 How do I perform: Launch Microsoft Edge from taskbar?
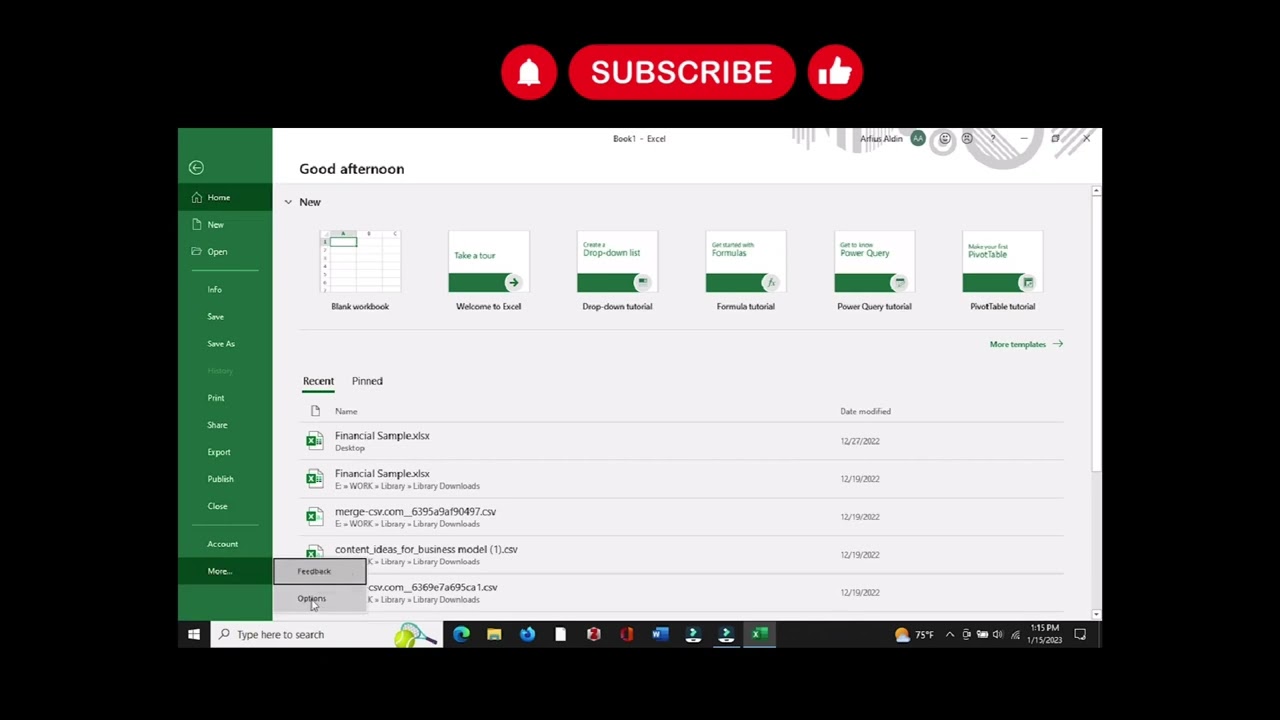461,634
